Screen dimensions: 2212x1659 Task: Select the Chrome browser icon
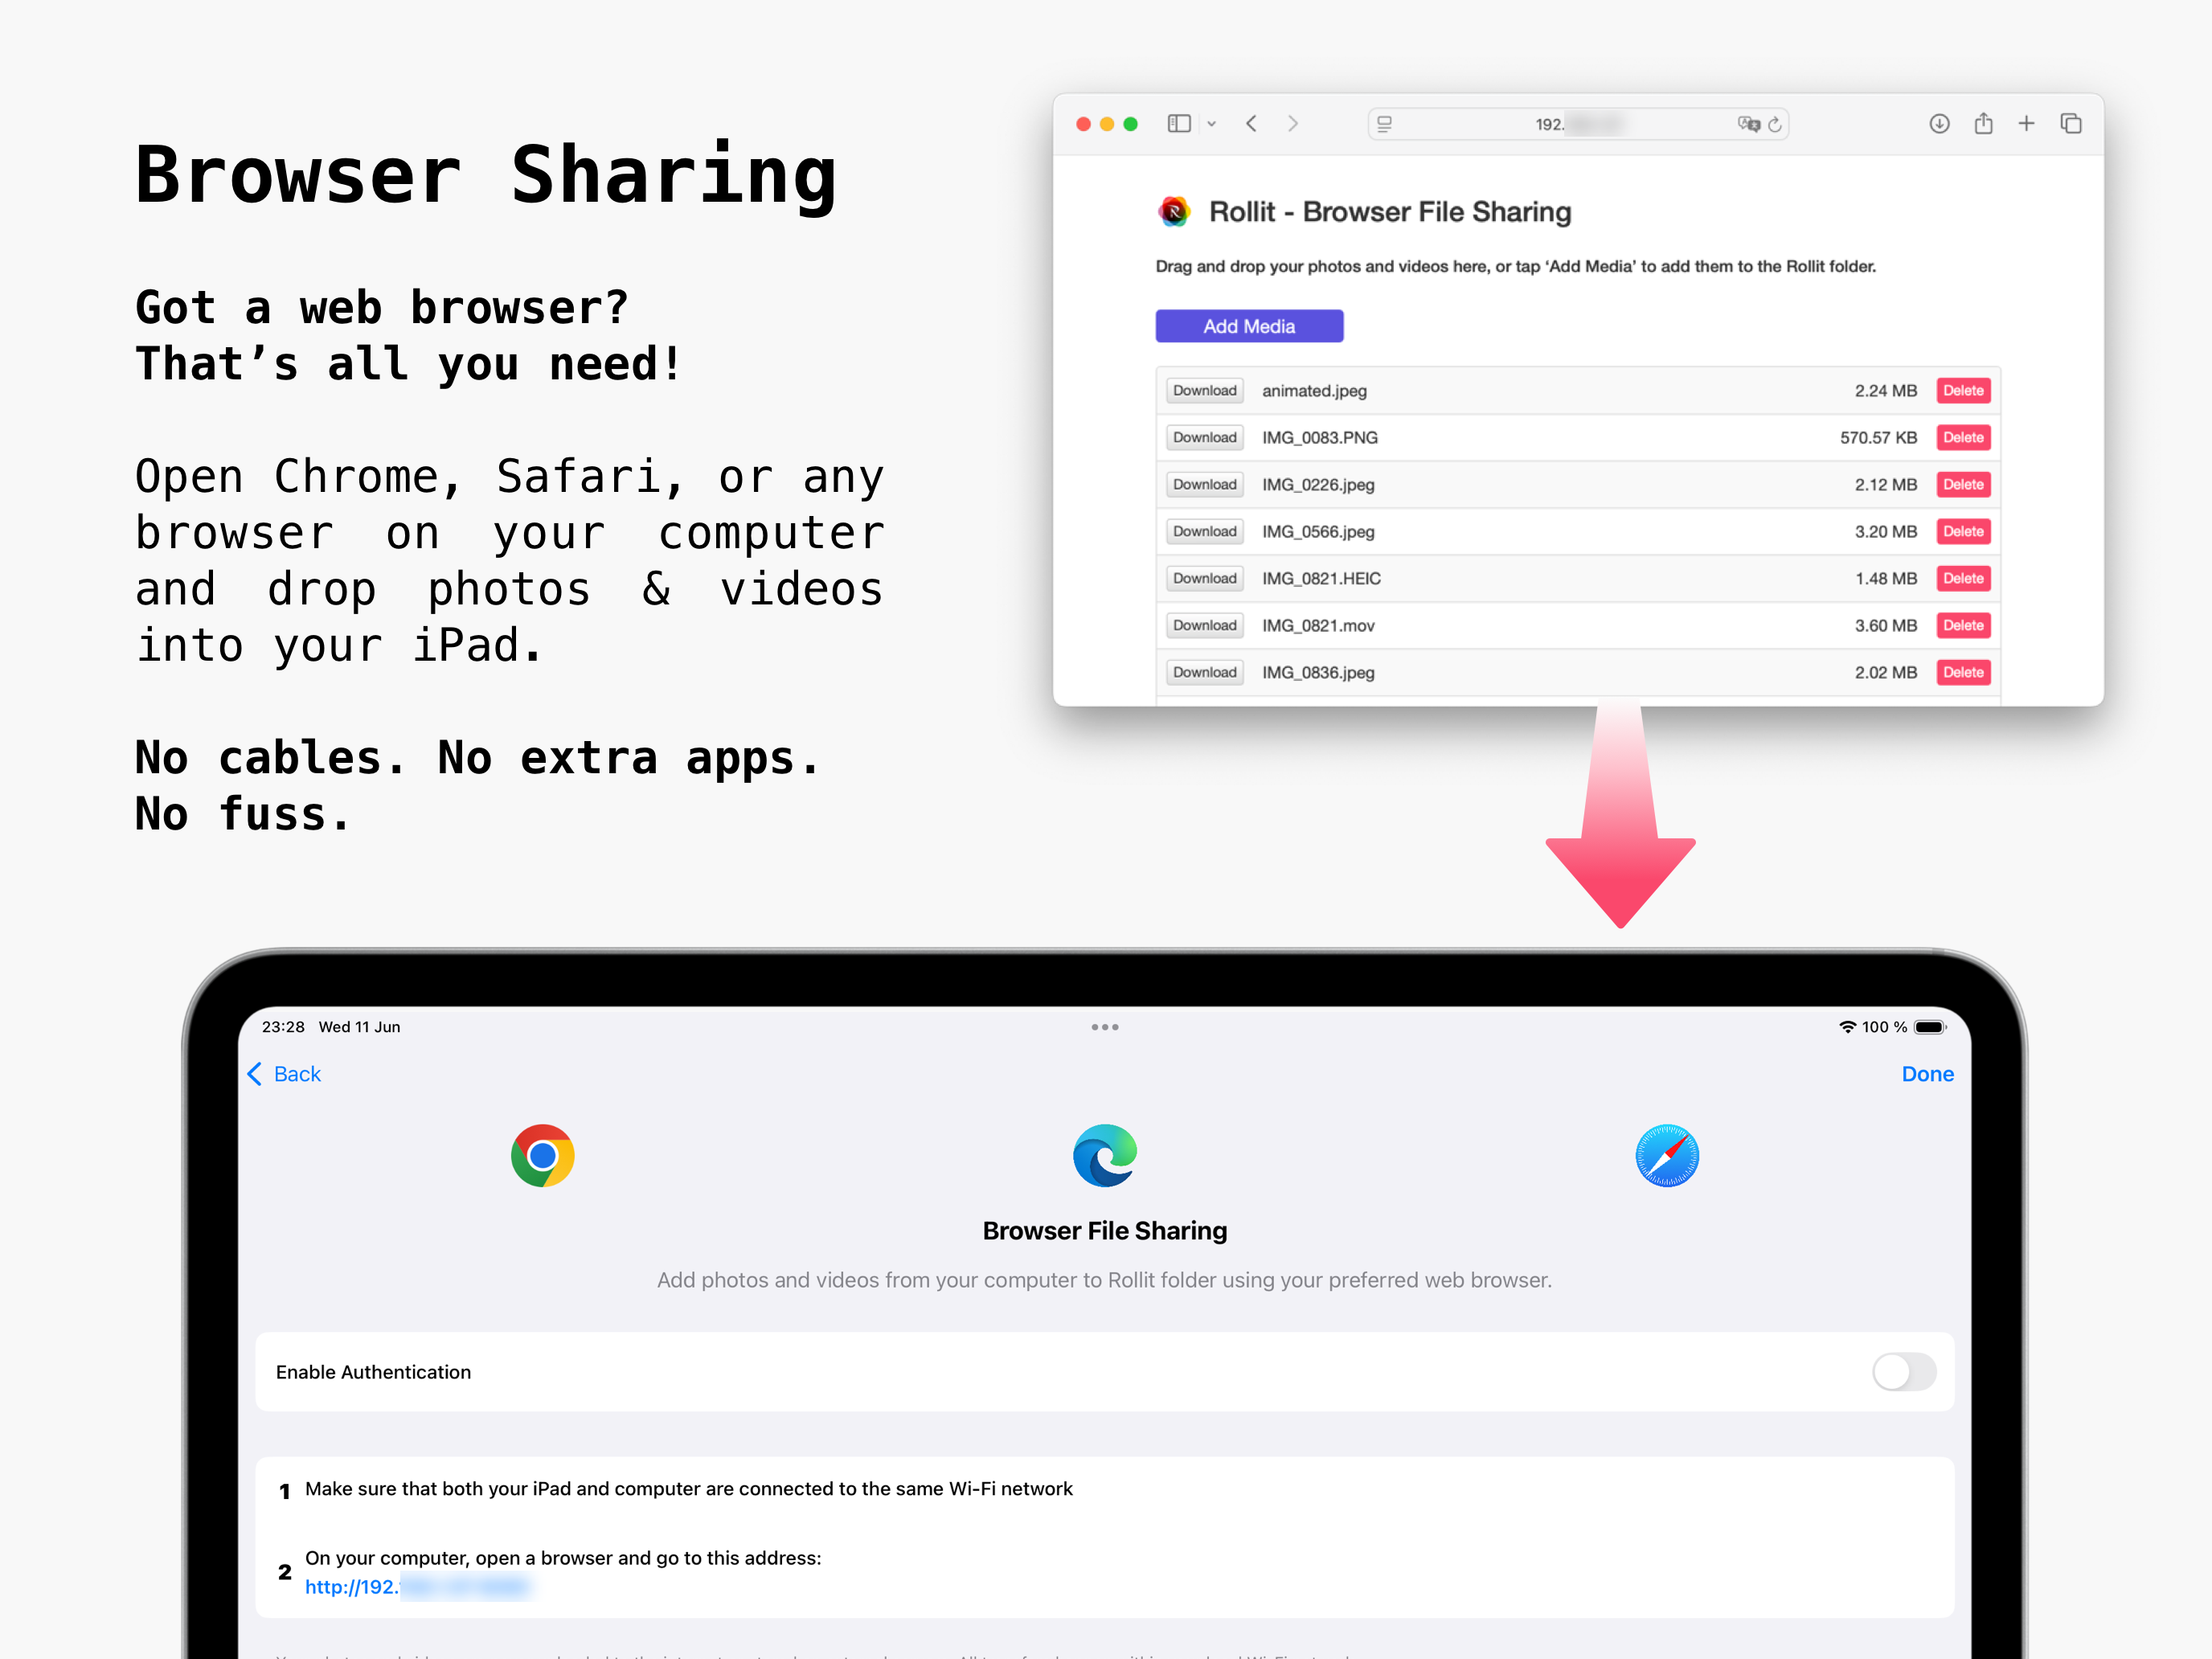541,1155
